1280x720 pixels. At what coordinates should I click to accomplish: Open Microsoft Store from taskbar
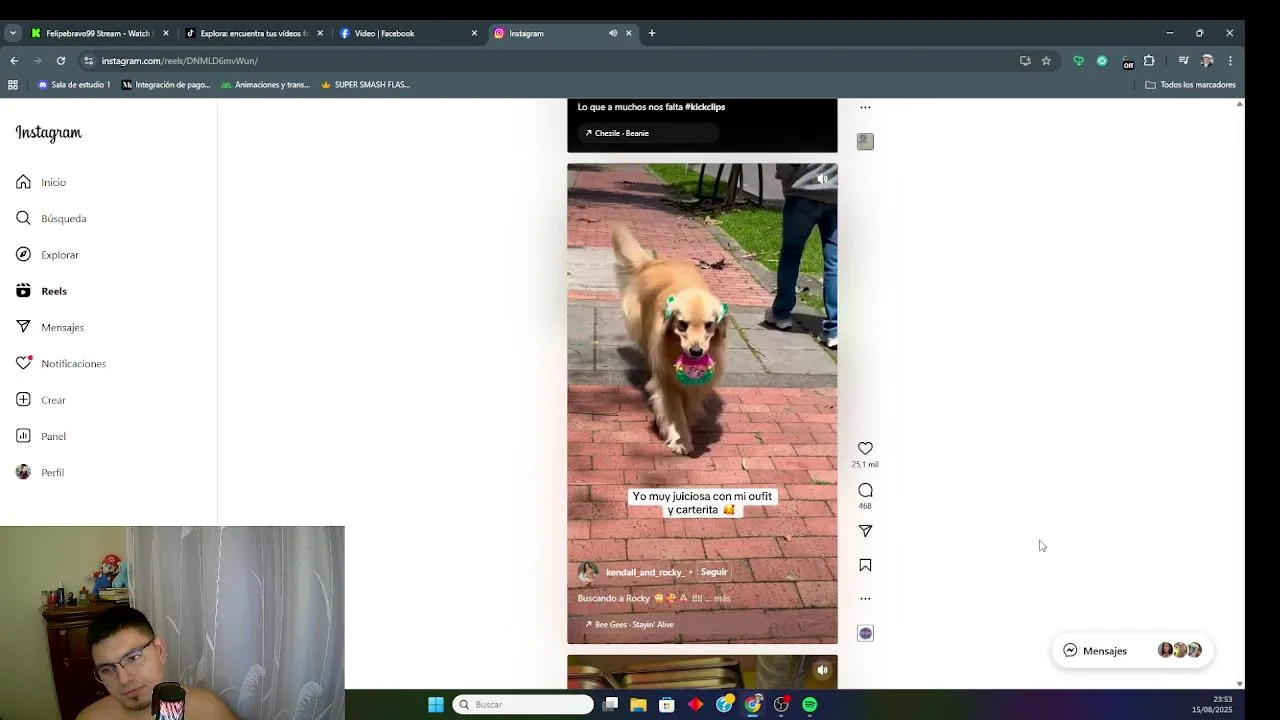tap(666, 704)
